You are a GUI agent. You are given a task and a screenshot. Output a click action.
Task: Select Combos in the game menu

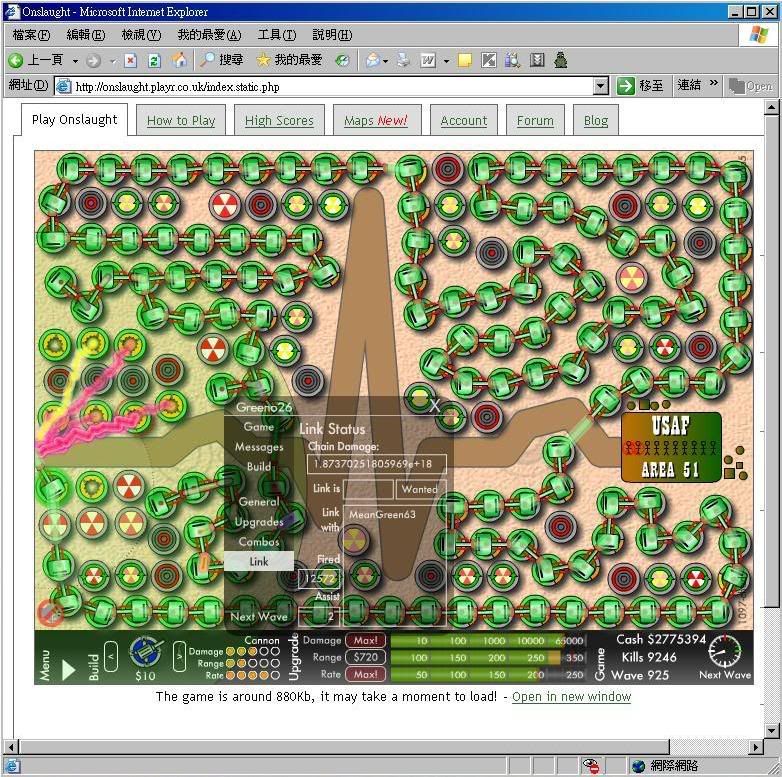259,542
